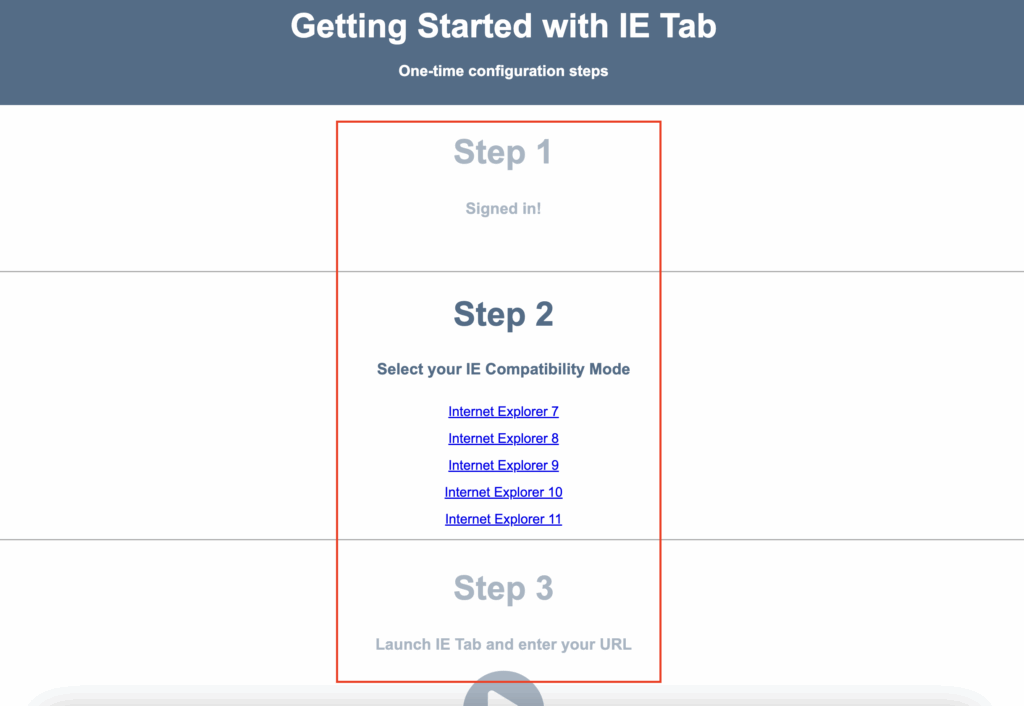This screenshot has width=1024, height=706.
Task: Click the Step 1 heading
Action: [x=503, y=152]
